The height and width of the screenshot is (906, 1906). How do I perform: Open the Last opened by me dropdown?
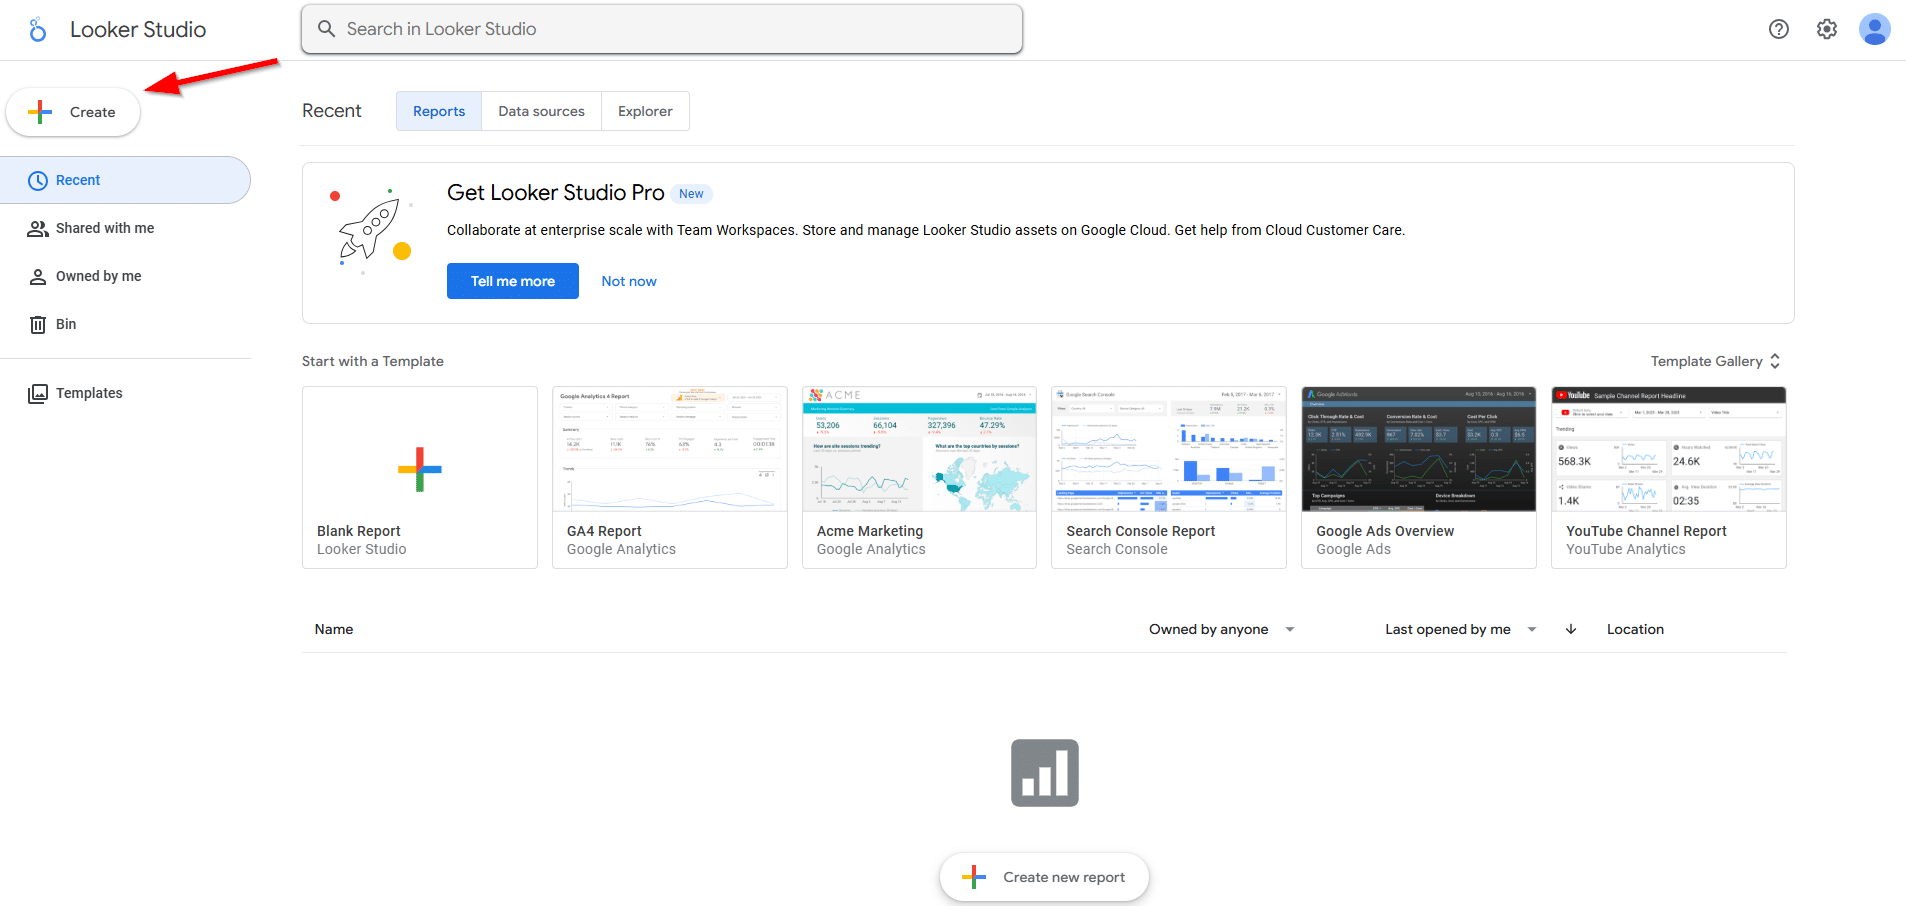tap(1460, 629)
